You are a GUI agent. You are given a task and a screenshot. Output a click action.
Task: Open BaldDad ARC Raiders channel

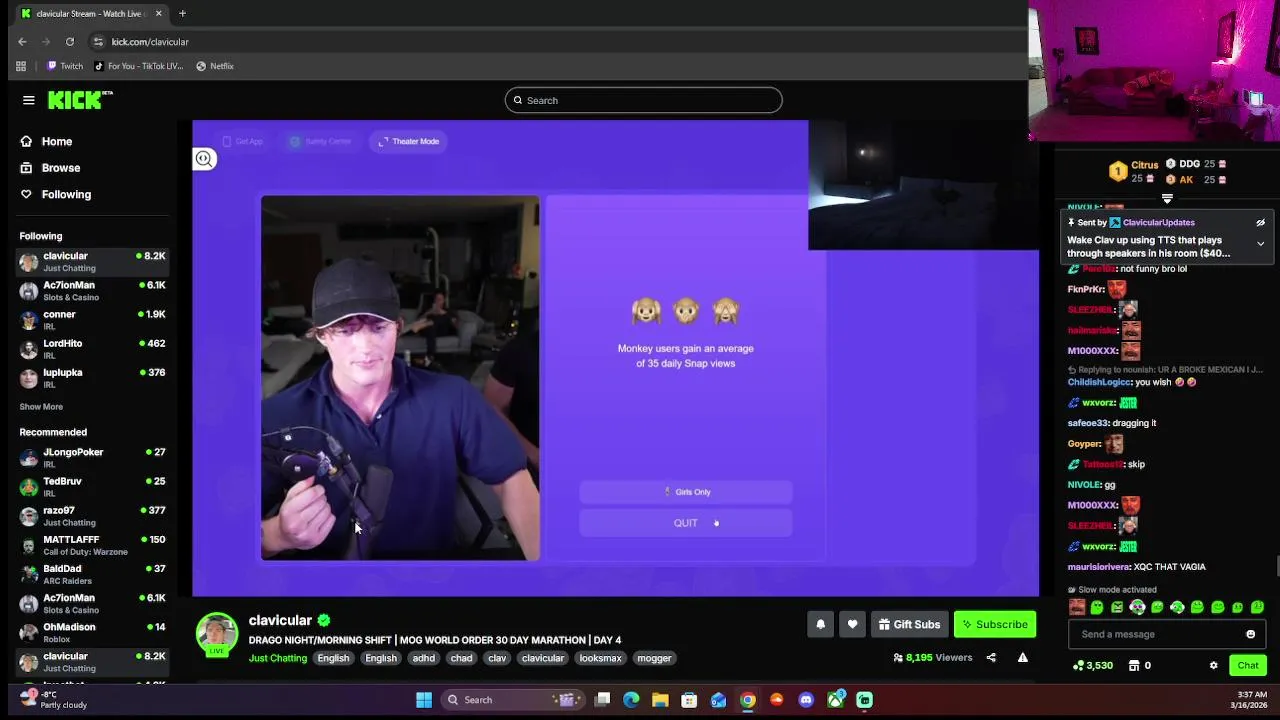click(x=93, y=574)
